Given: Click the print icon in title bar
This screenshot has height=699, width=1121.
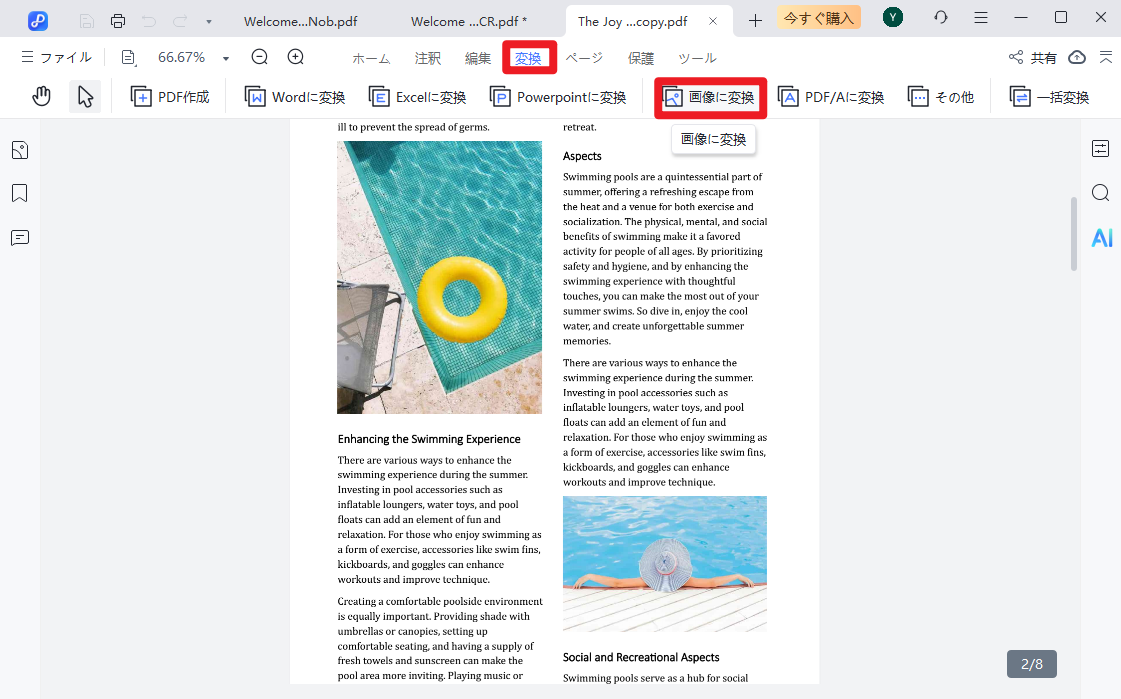Looking at the screenshot, I should pos(118,20).
